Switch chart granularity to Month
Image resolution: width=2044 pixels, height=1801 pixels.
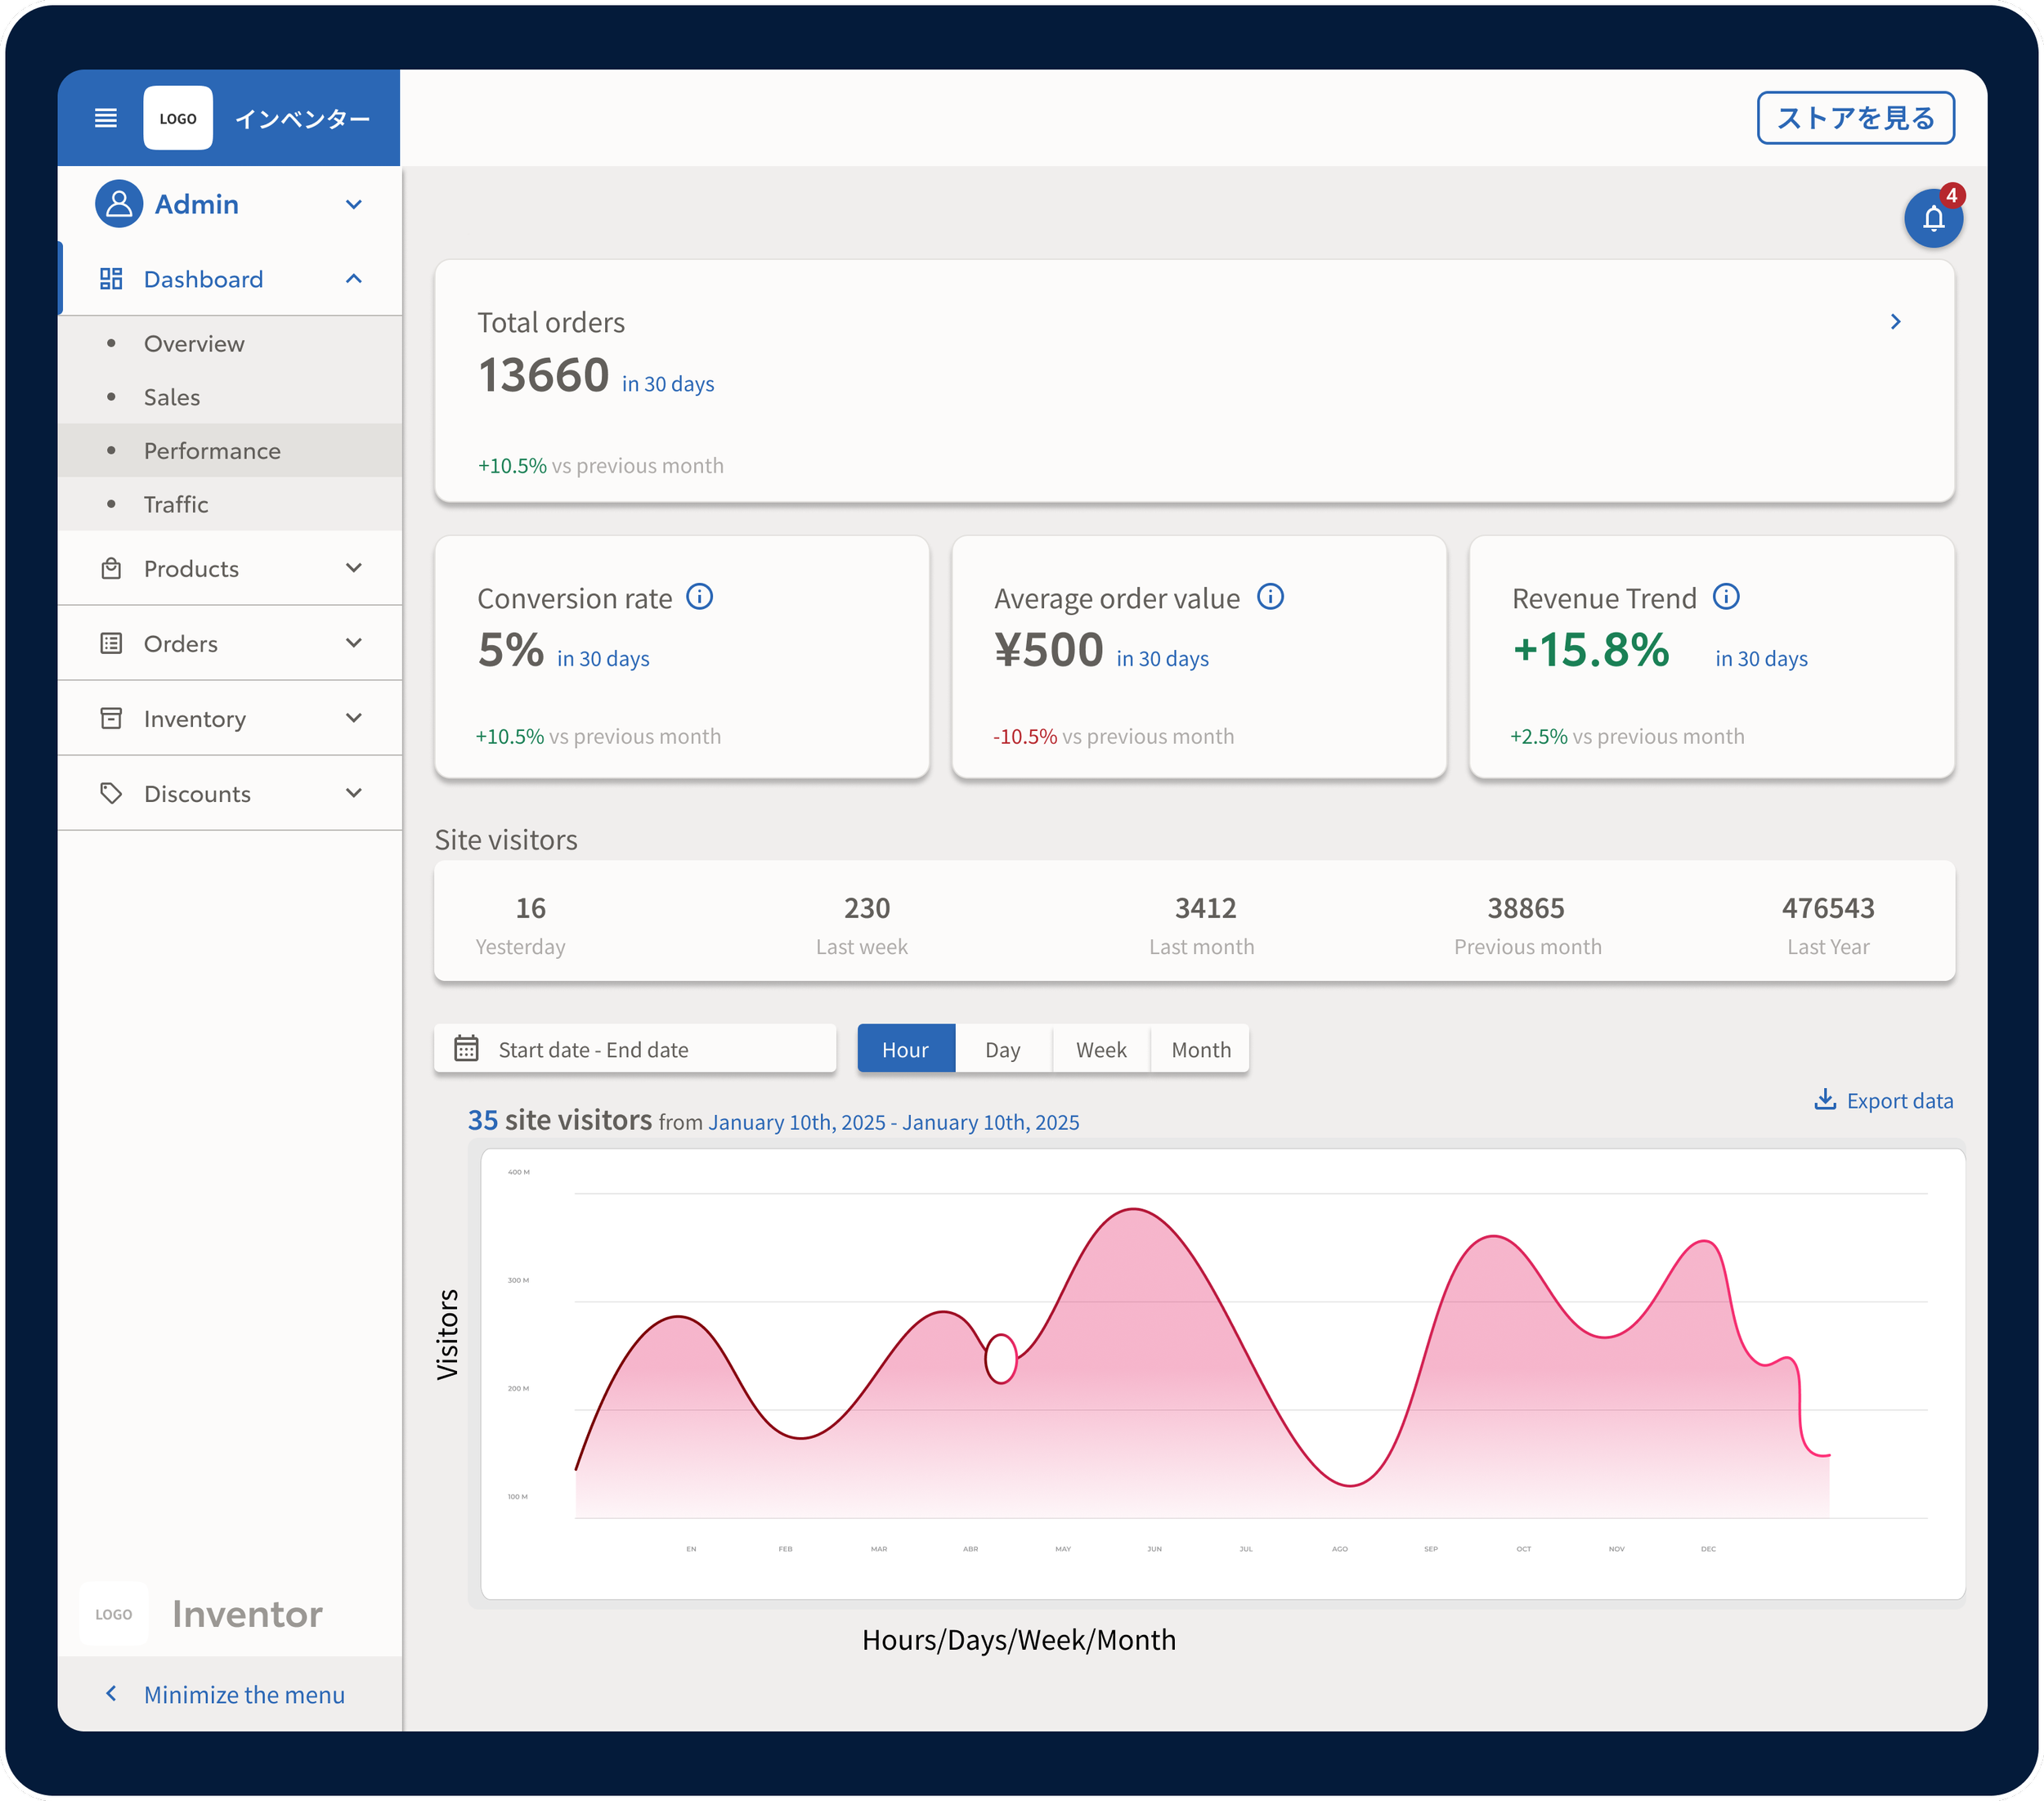click(1200, 1049)
